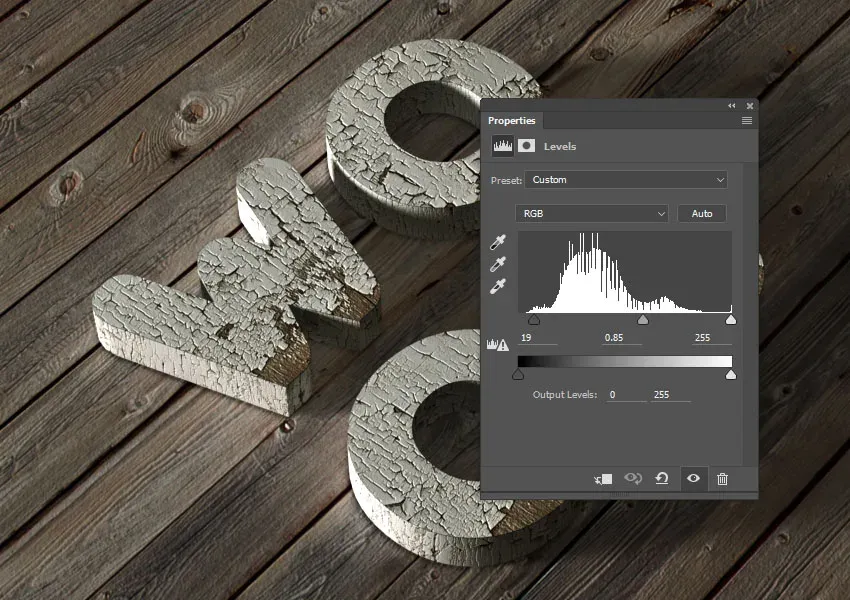This screenshot has width=850, height=600.
Task: Open the Preset dropdown showing Custom
Action: click(x=626, y=180)
